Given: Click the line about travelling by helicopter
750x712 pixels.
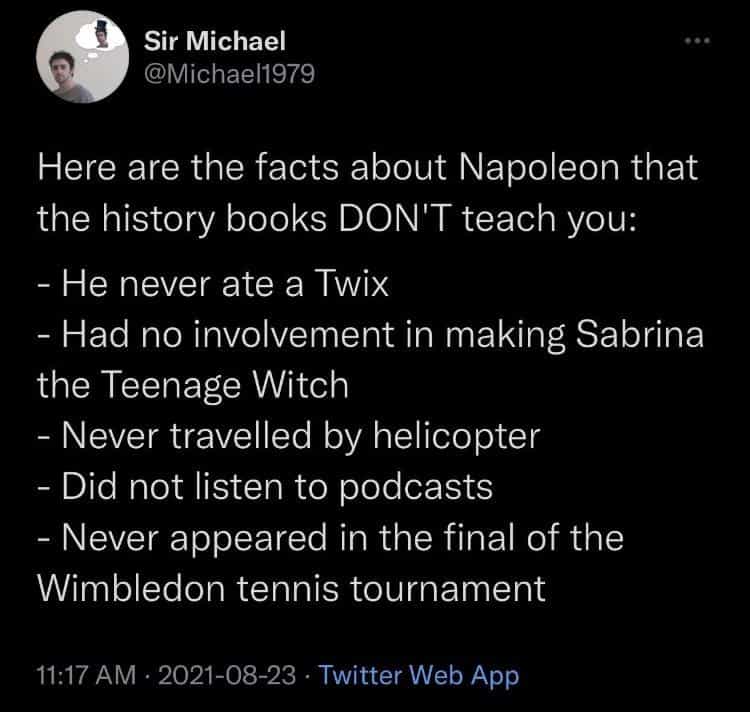Looking at the screenshot, I should pos(288,436).
